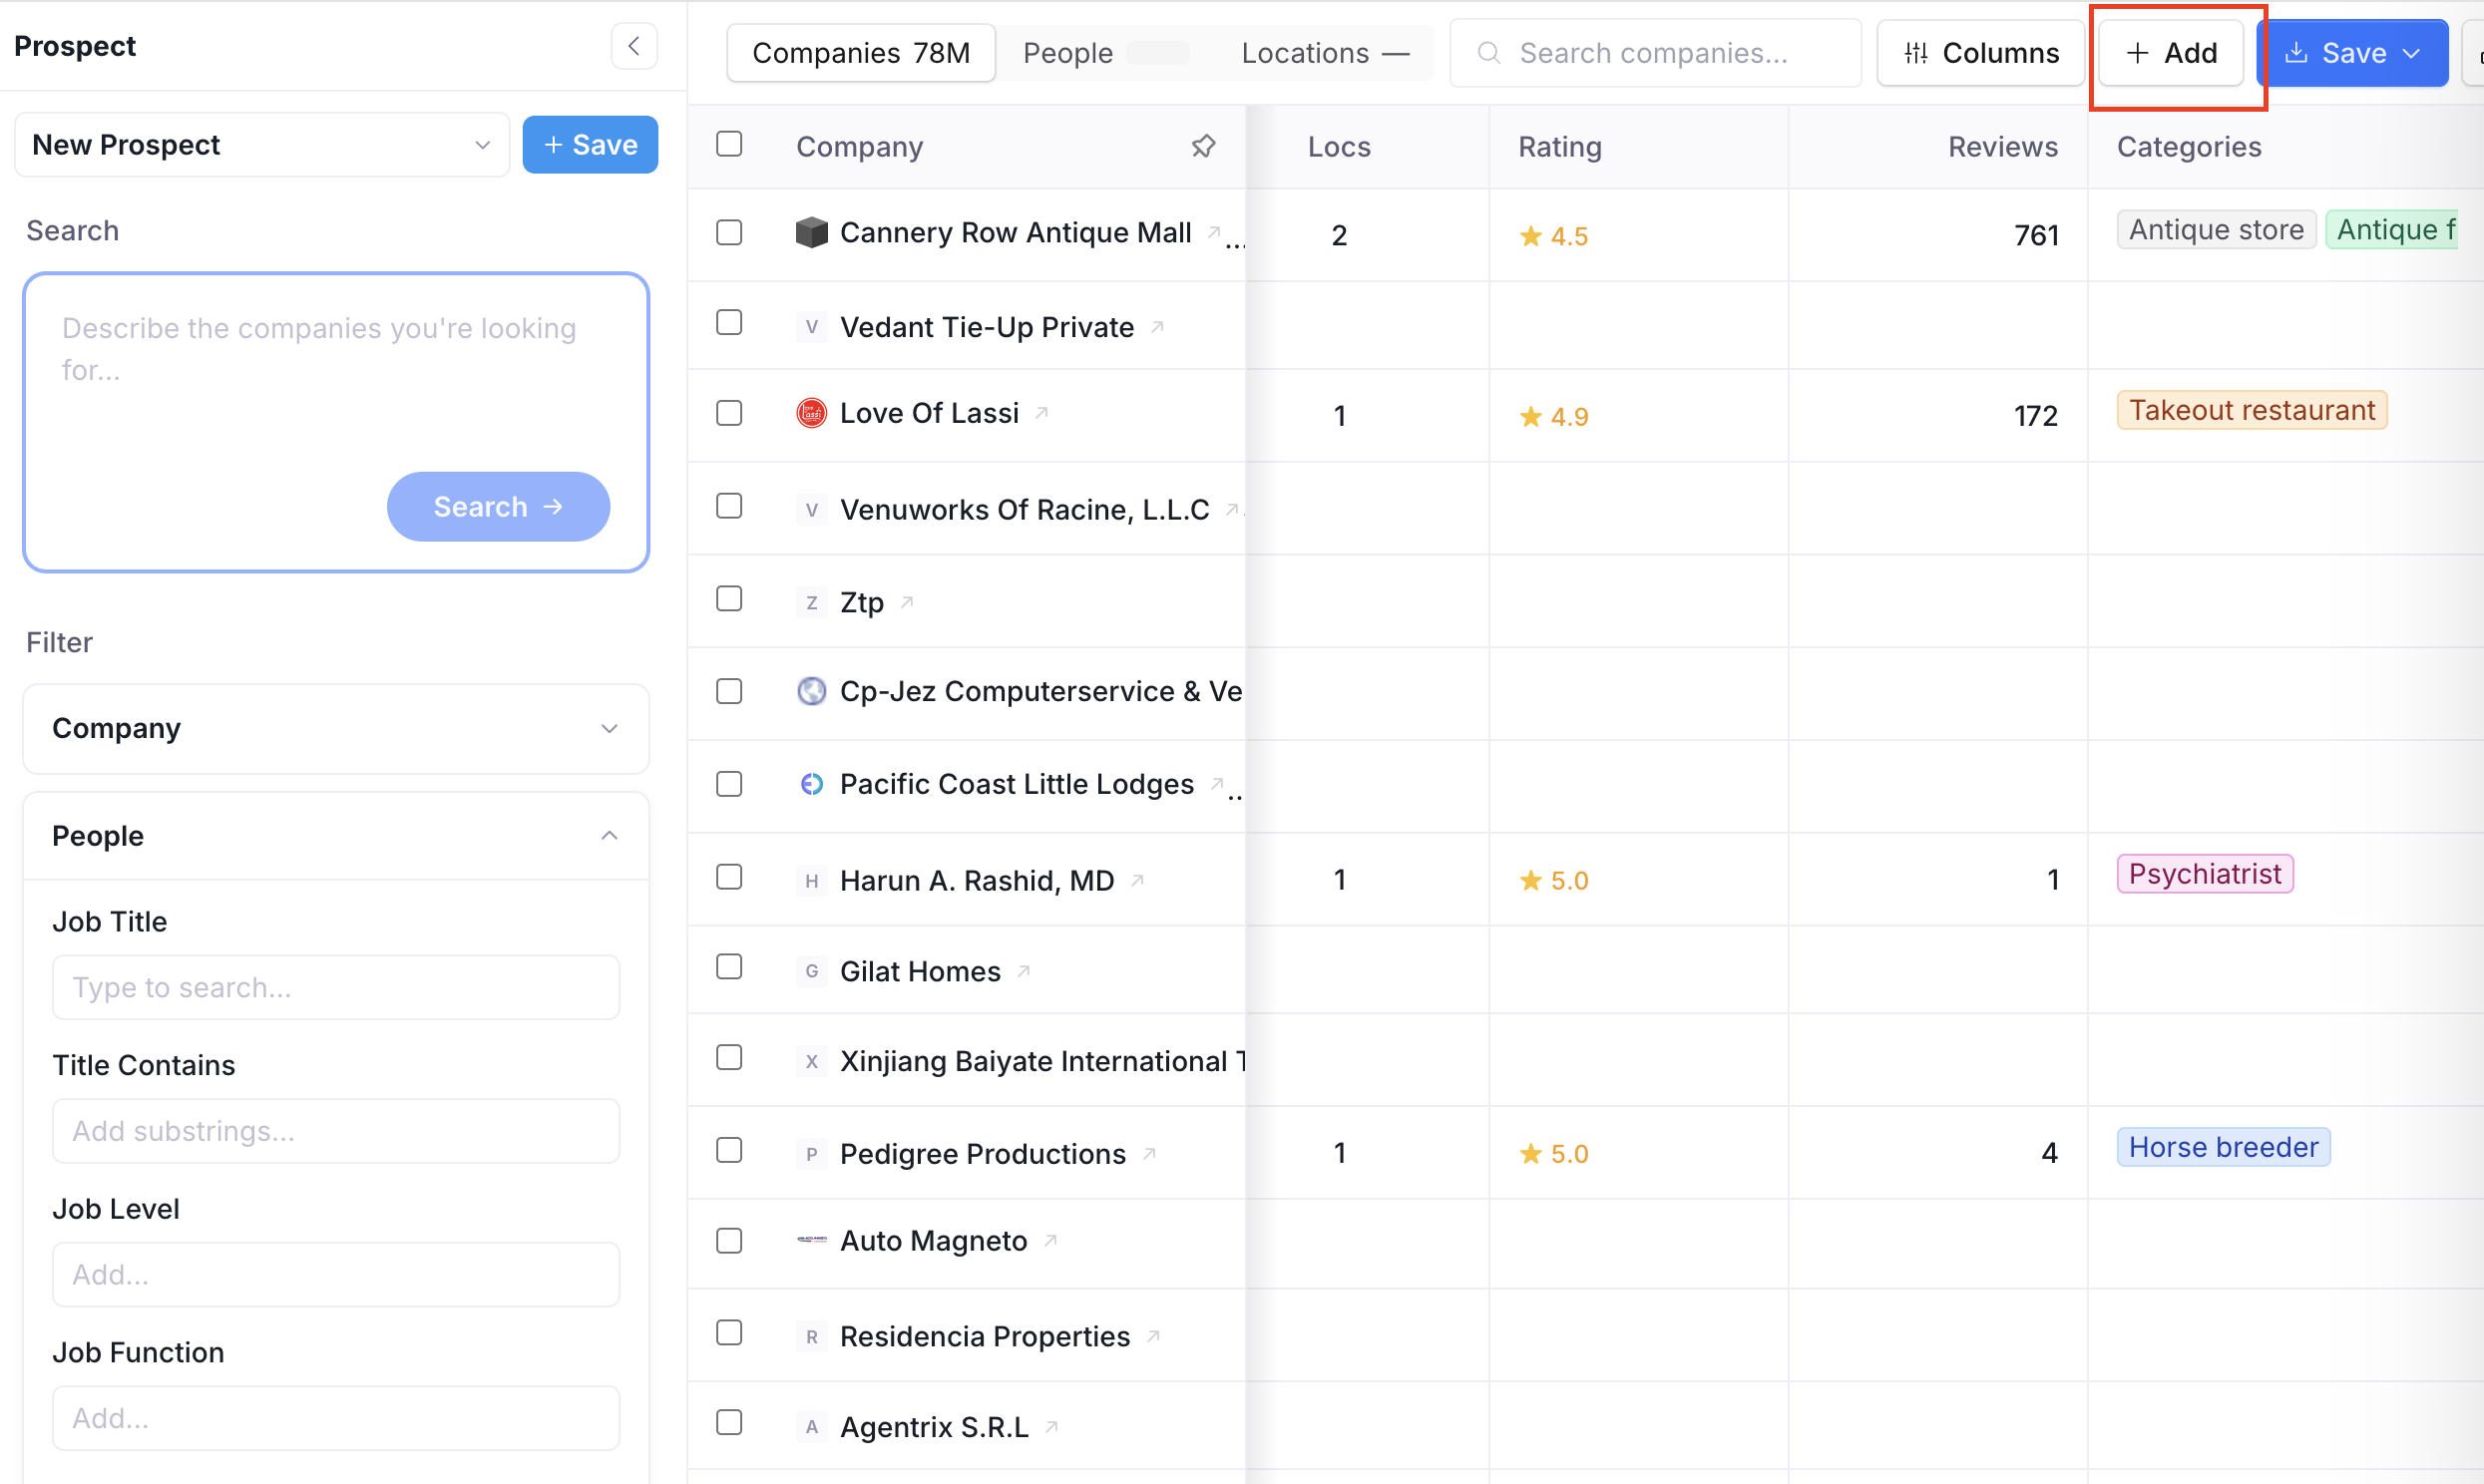This screenshot has width=2484, height=1484.
Task: Switch to the Companies 78M tab
Action: 861,52
